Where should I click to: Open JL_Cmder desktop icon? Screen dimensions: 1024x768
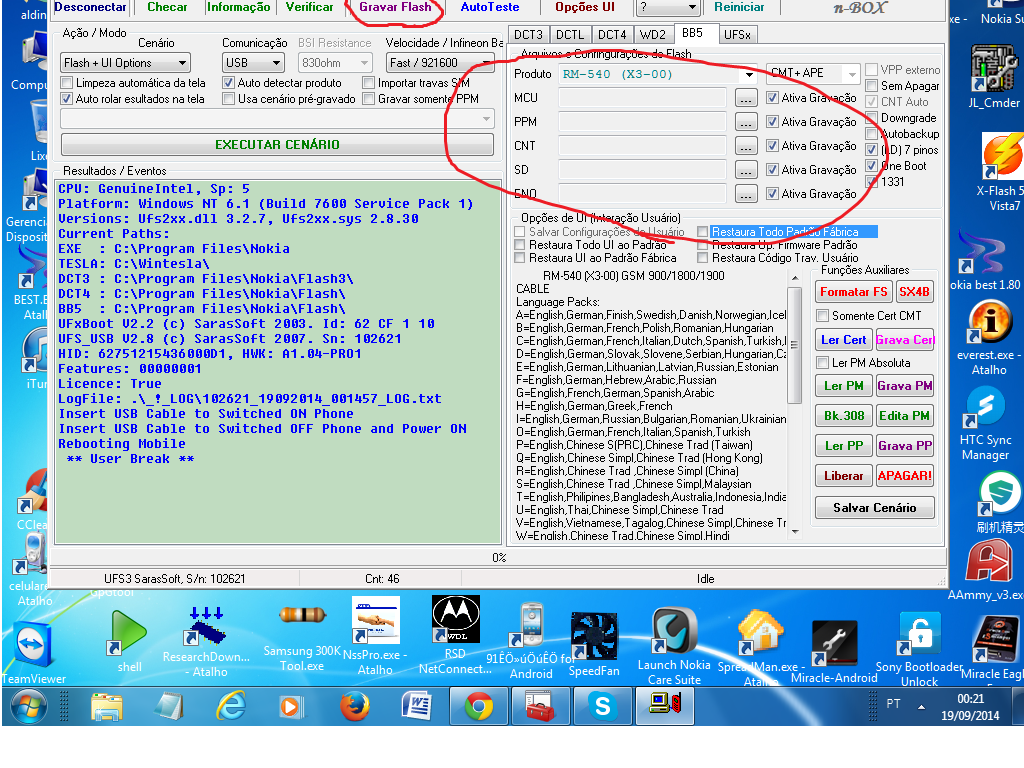(993, 76)
